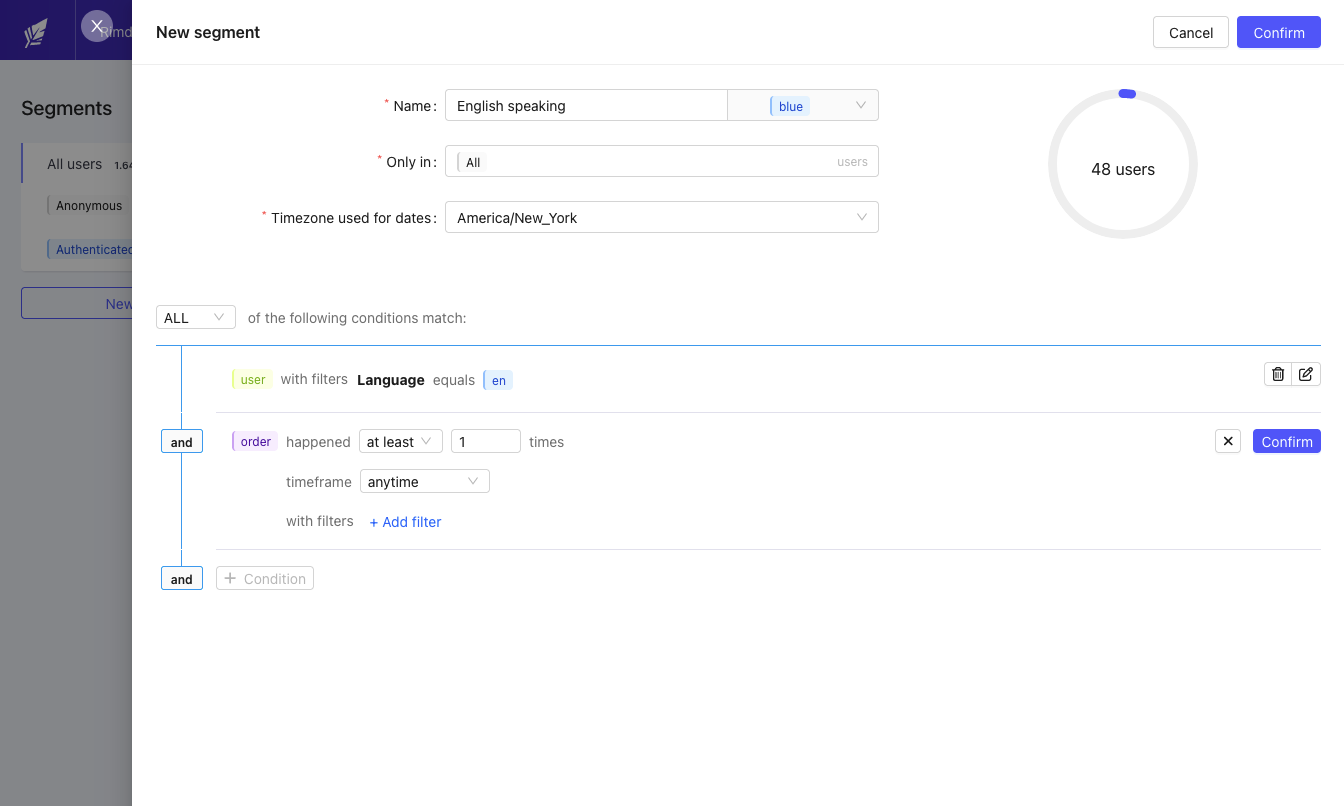
Task: Close the drawer with the round X button
Action: pos(97,26)
